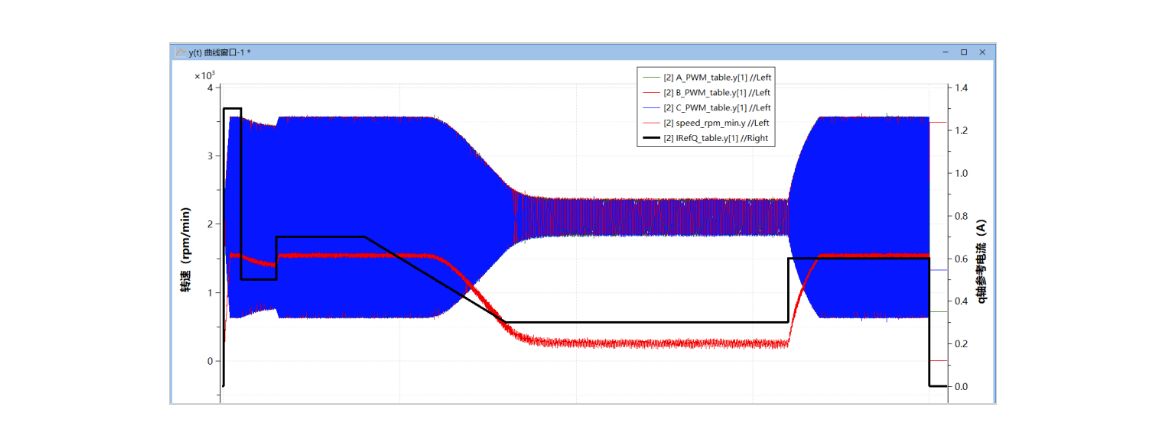Image resolution: width=1167 pixels, height=427 pixels.
Task: Click the black line sample for IRefQ in the legend
Action: tap(650, 138)
